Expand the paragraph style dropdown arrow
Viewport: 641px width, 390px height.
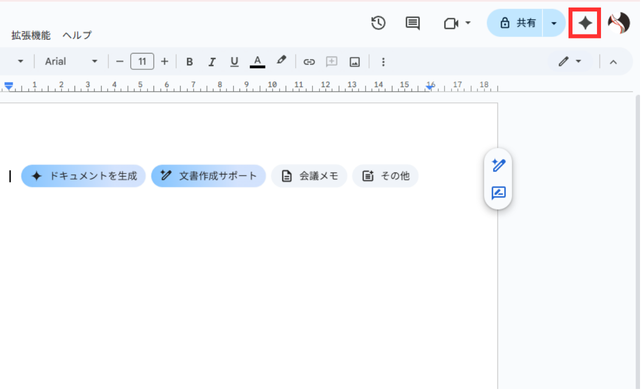[x=20, y=62]
